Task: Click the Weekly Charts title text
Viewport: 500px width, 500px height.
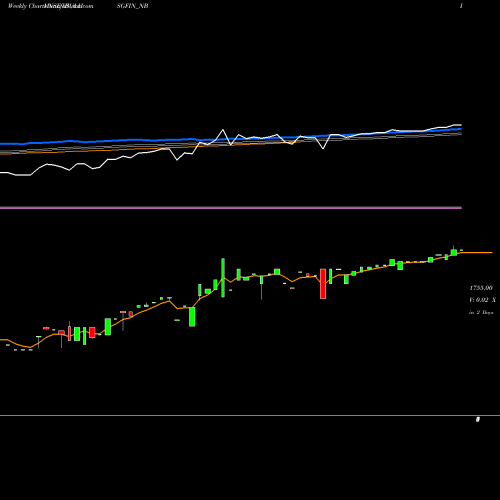Action: 28,6
